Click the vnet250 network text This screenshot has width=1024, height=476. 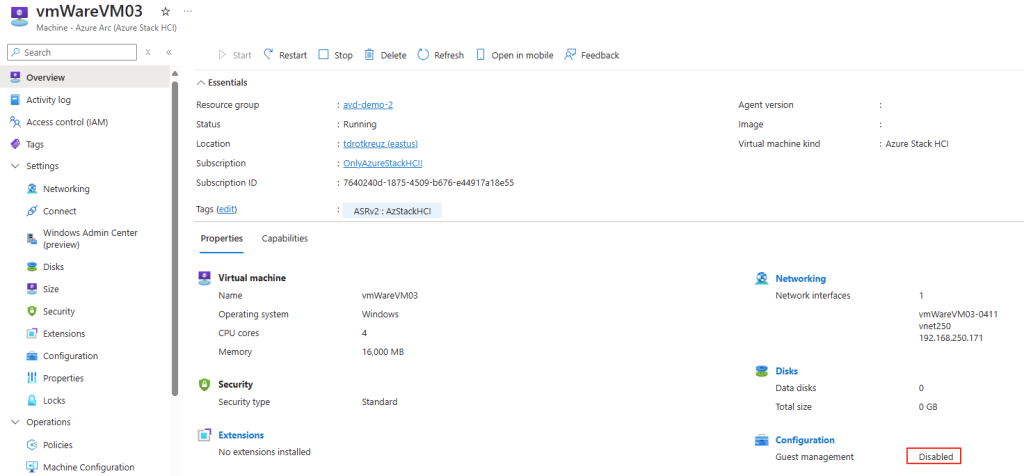(933, 326)
